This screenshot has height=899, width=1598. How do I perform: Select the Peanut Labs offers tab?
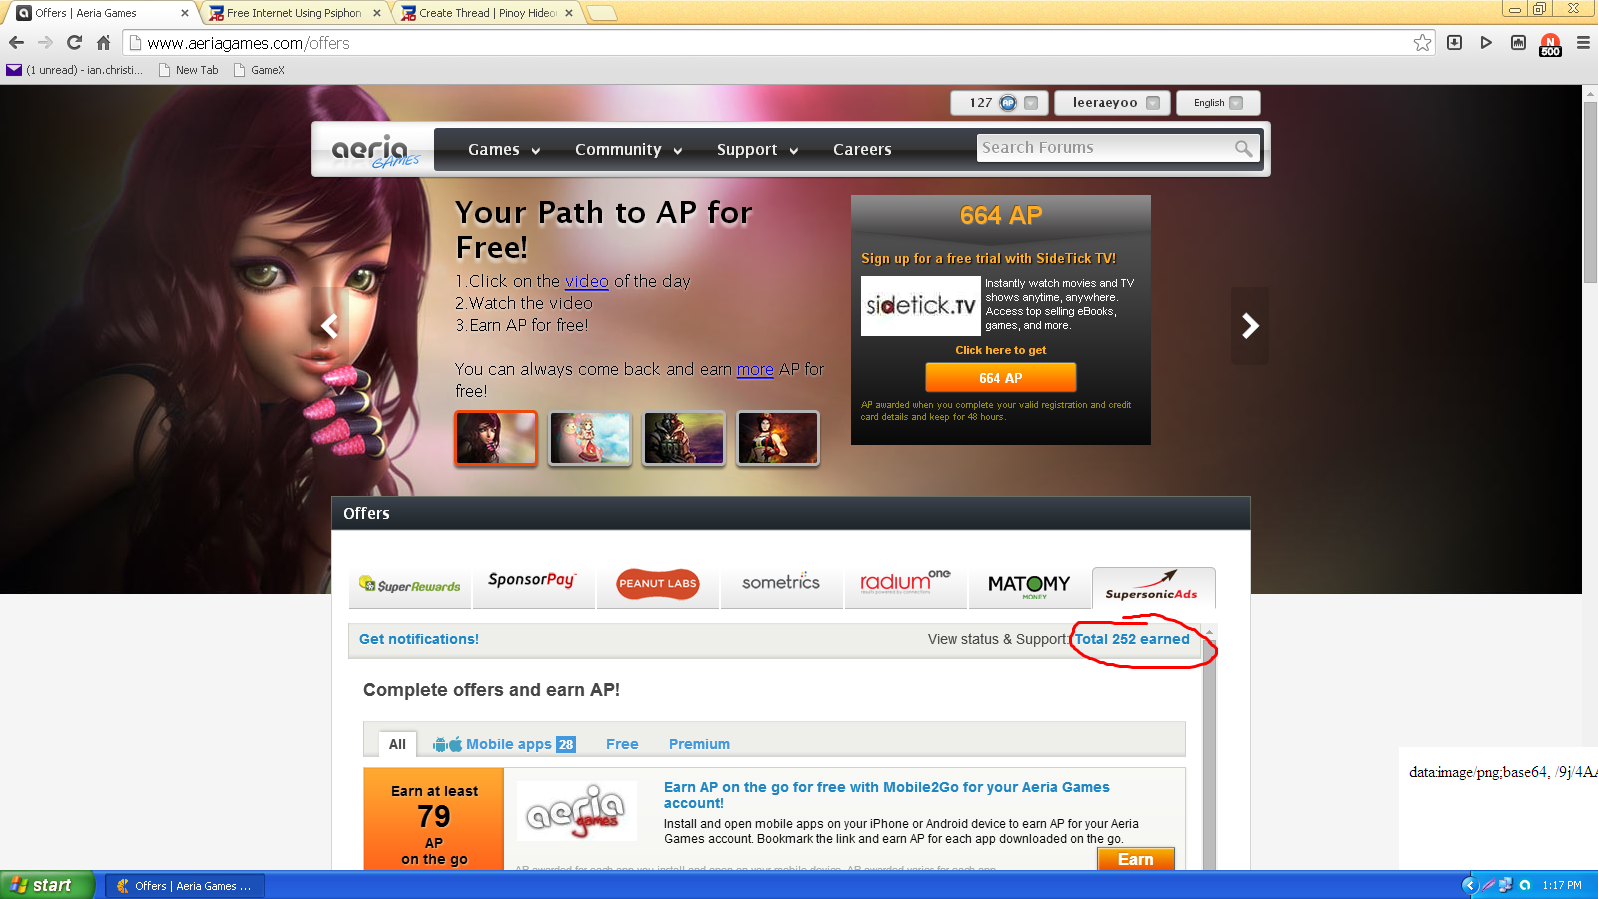pyautogui.click(x=657, y=586)
